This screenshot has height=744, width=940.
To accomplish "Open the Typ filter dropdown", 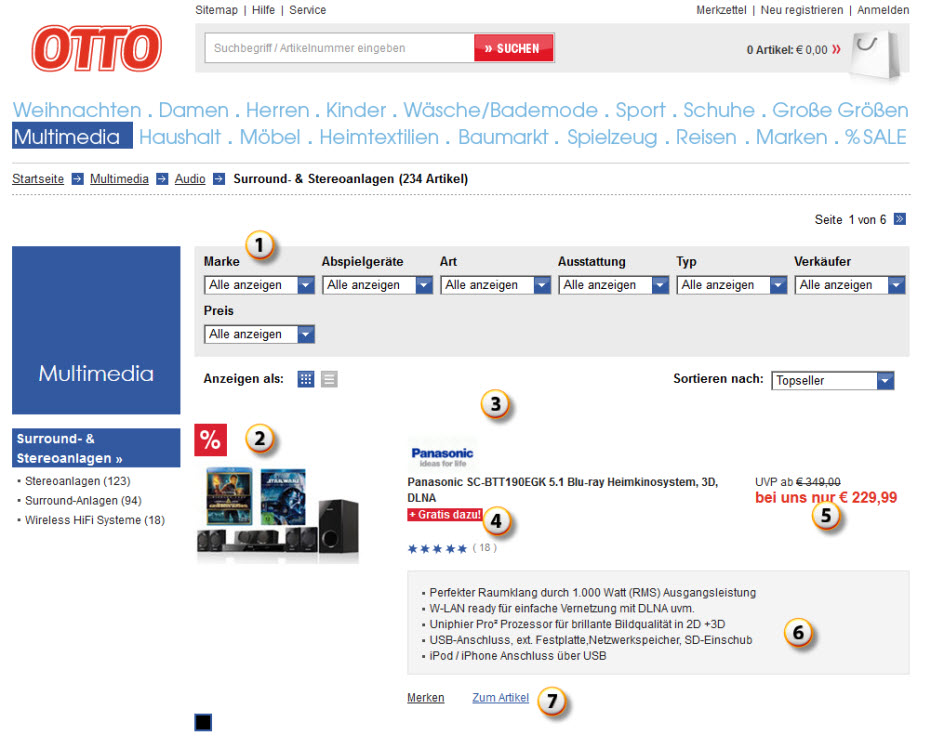I will pyautogui.click(x=731, y=285).
